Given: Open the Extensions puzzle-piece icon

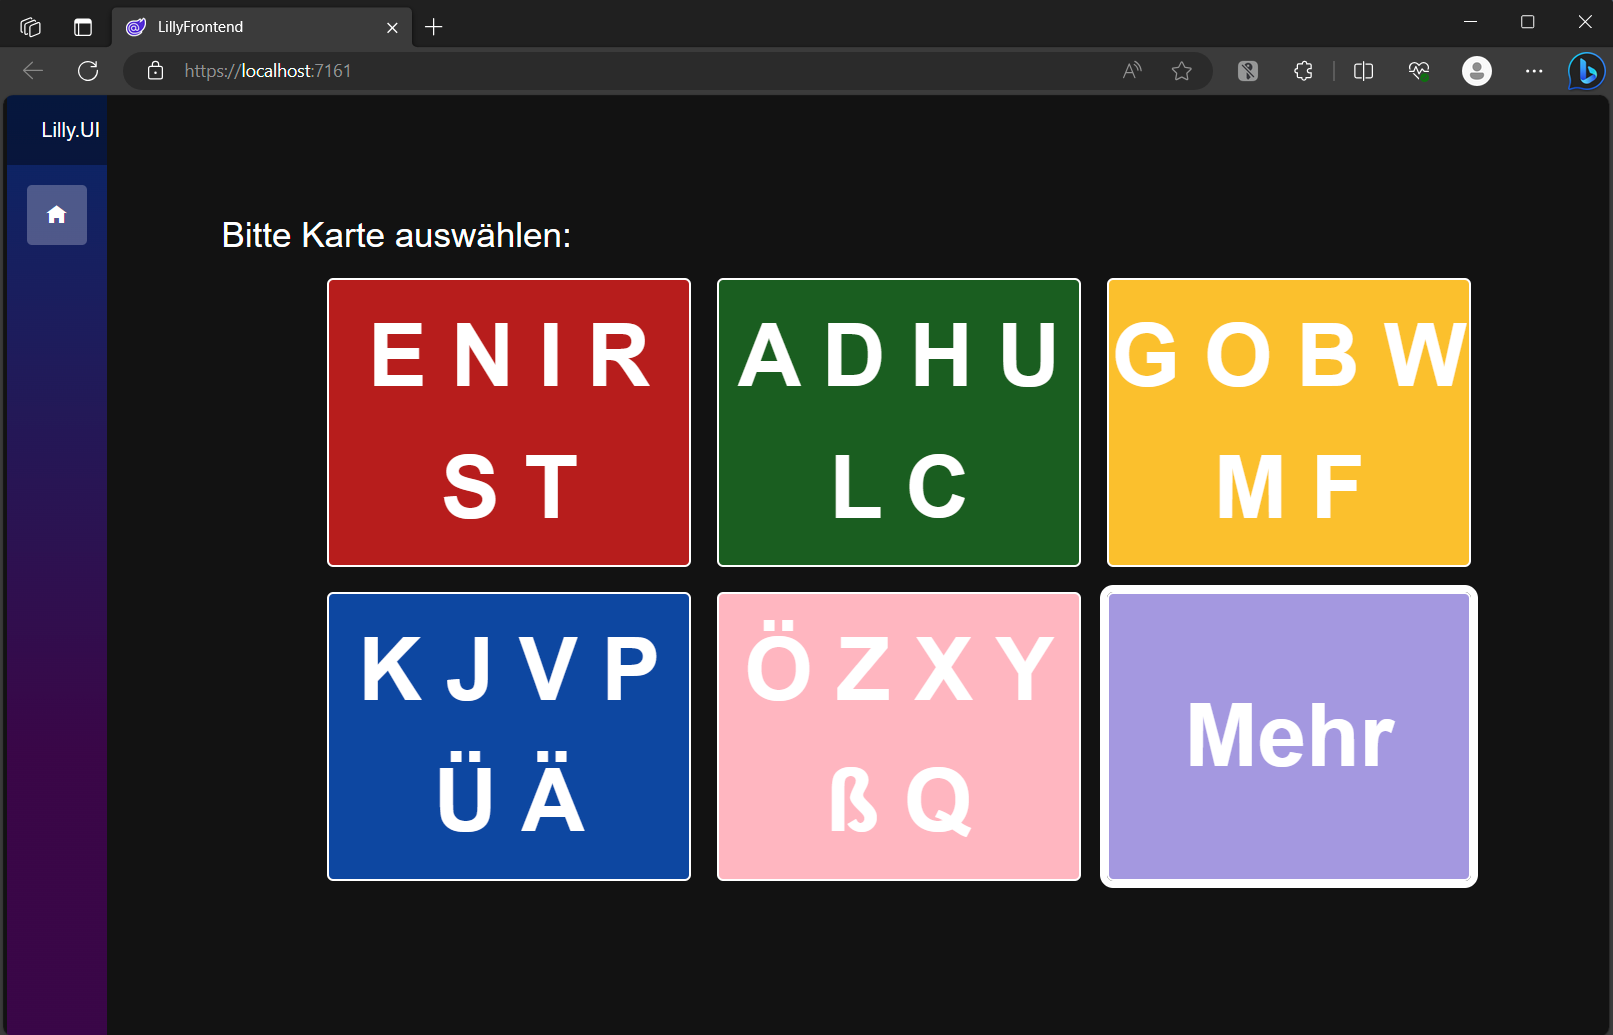Looking at the screenshot, I should point(1303,71).
